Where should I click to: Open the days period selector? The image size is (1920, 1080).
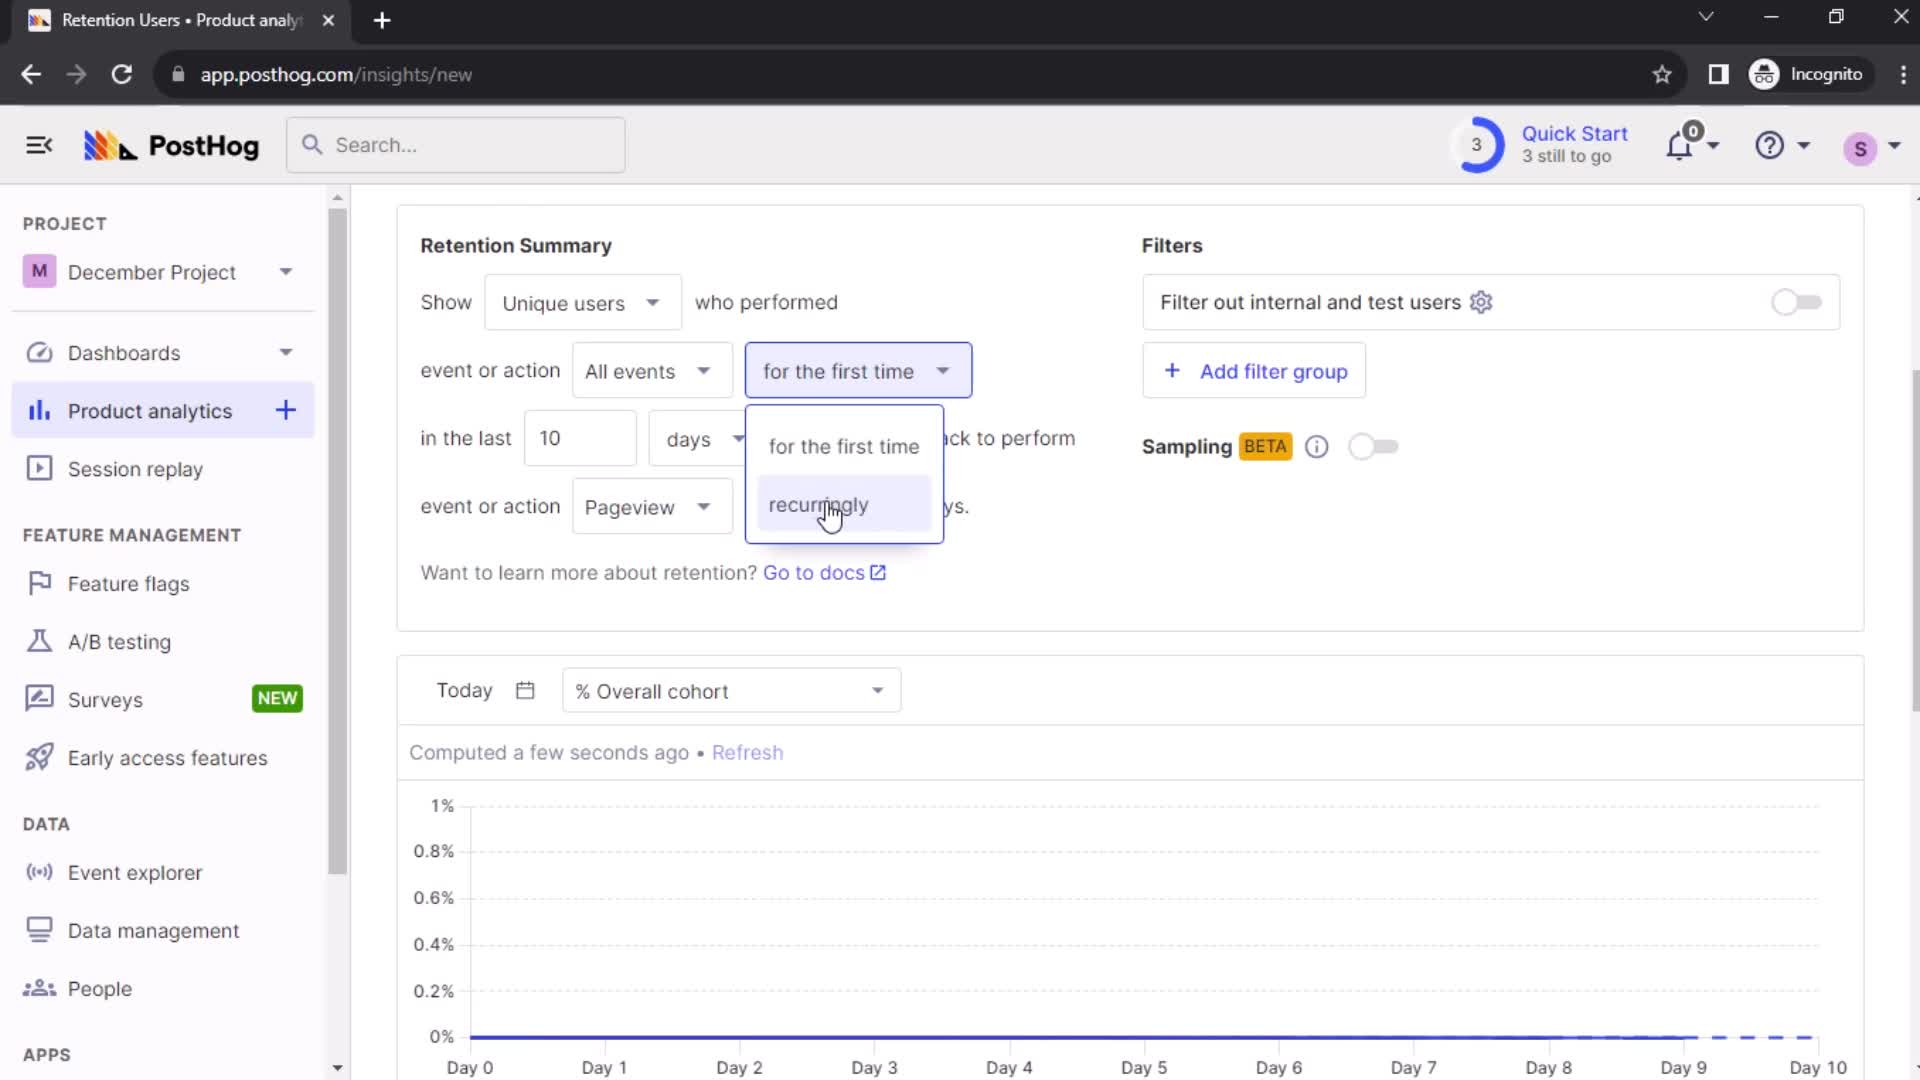pos(700,439)
